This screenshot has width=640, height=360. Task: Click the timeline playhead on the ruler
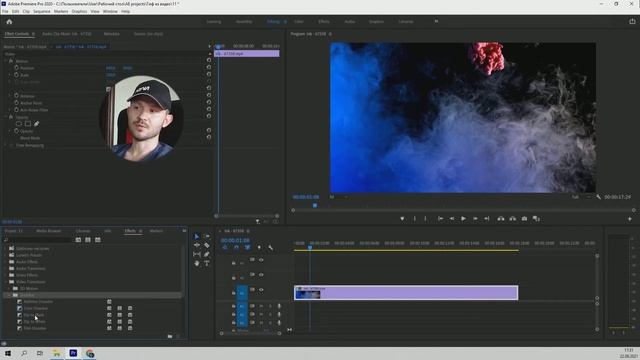click(310, 247)
